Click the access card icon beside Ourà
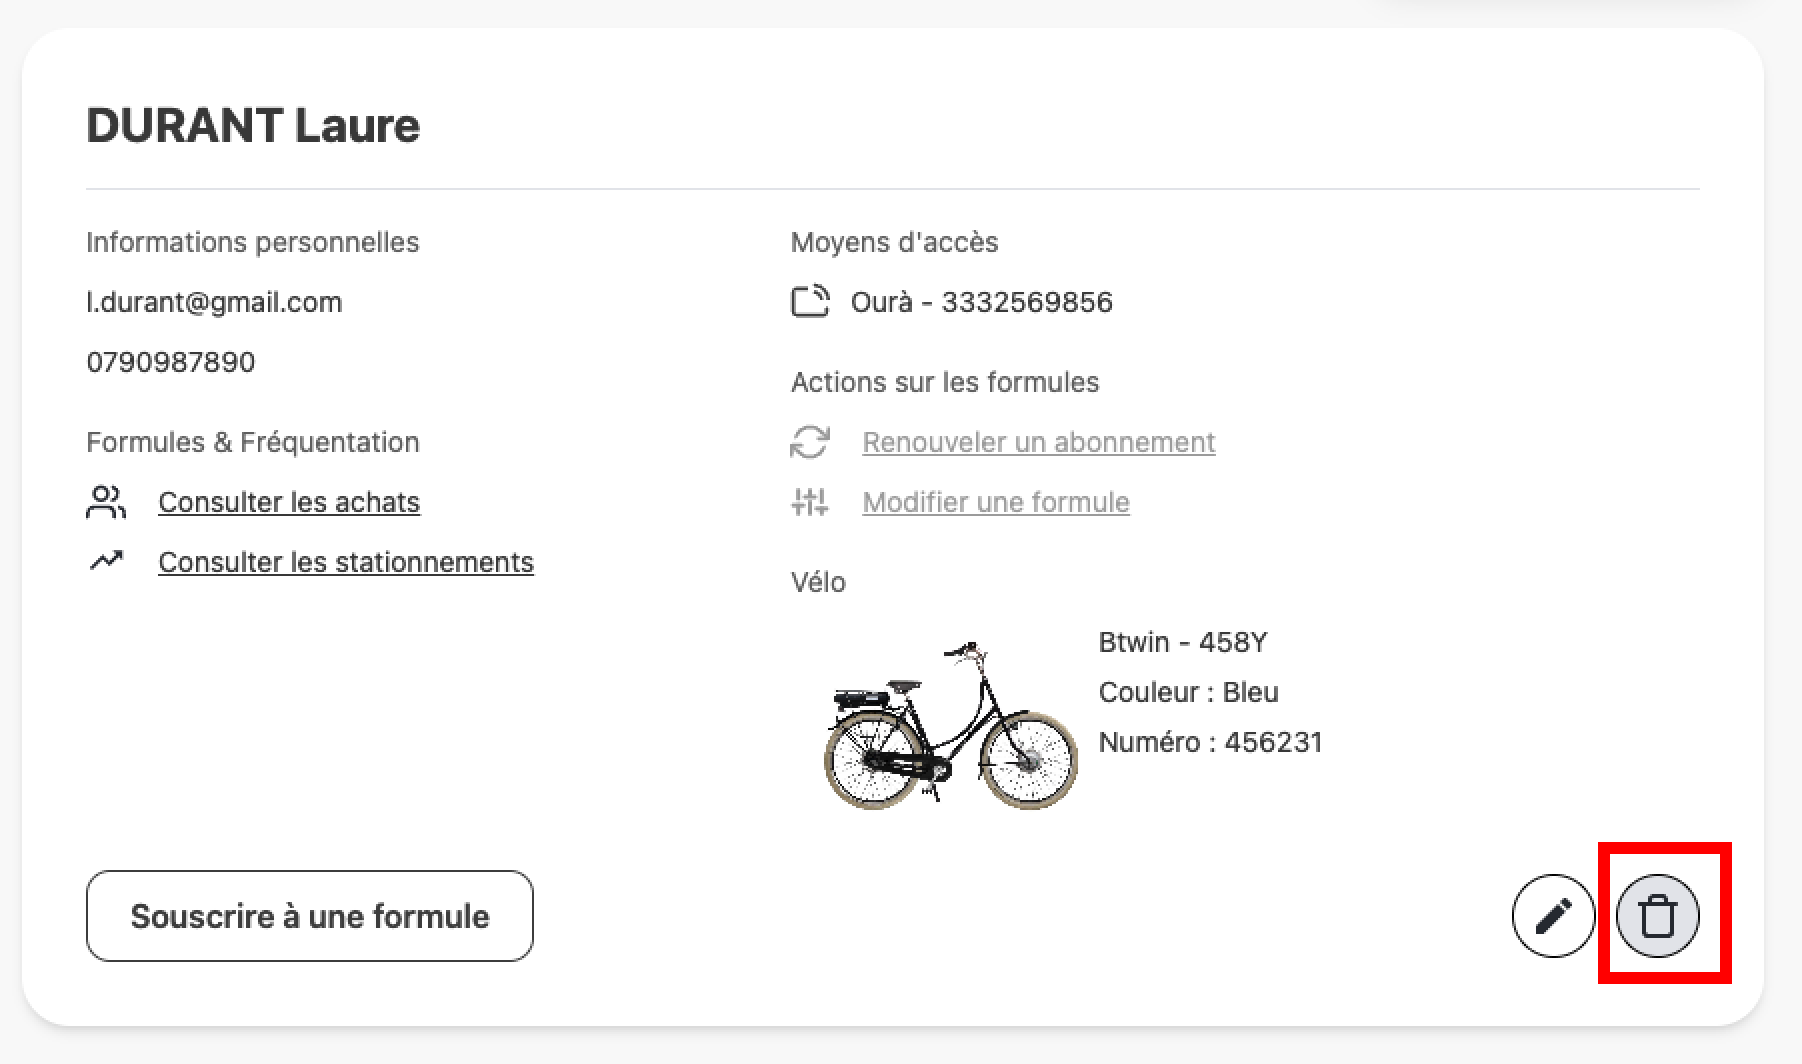This screenshot has width=1802, height=1064. tap(810, 302)
